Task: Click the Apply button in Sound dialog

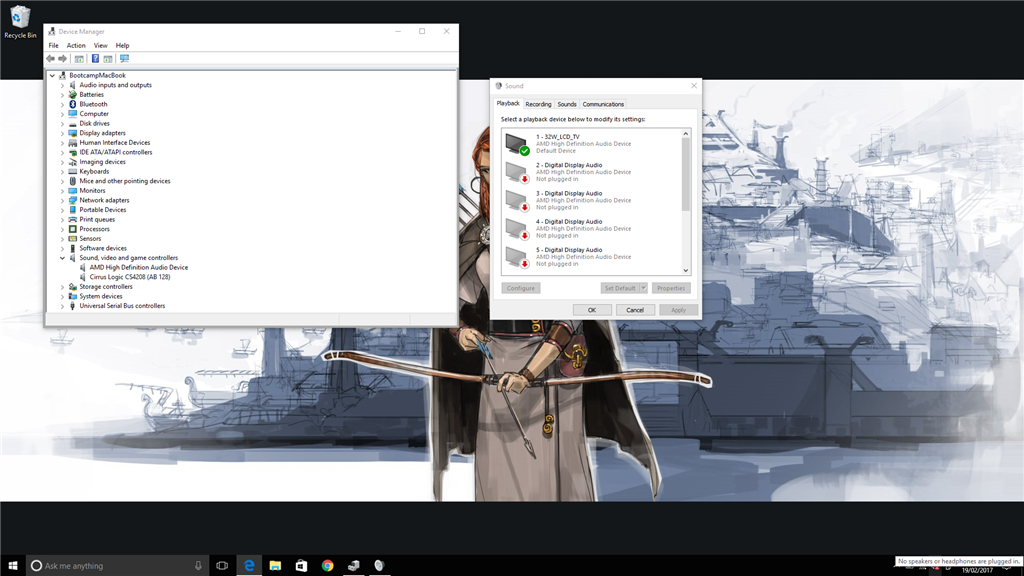Action: (x=679, y=310)
